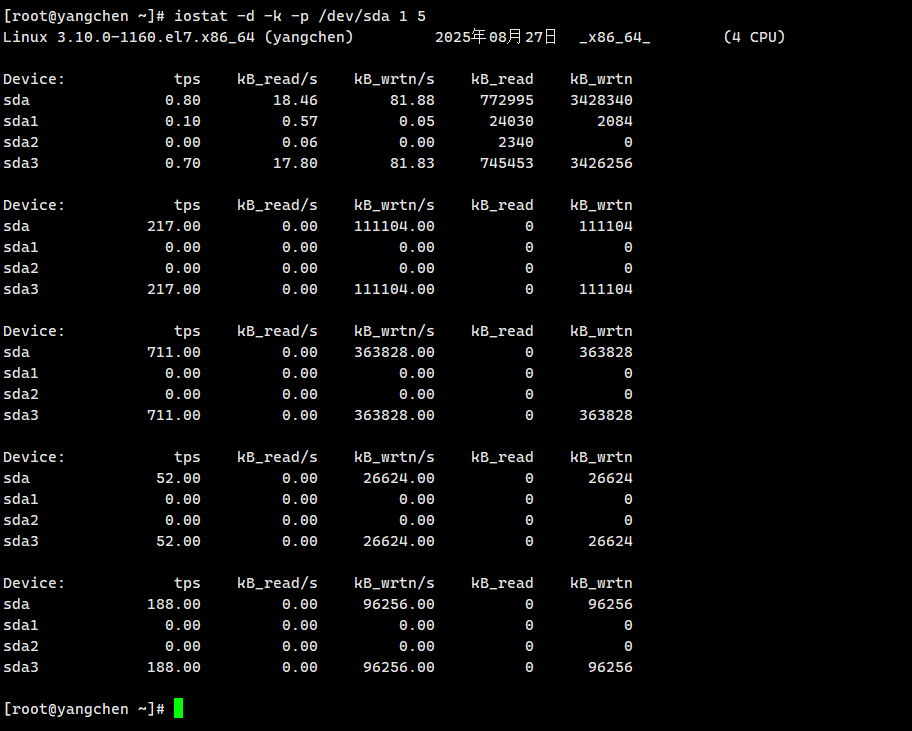Select the sda row tps value '711.00'
Viewport: 912px width, 731px height.
tap(174, 352)
